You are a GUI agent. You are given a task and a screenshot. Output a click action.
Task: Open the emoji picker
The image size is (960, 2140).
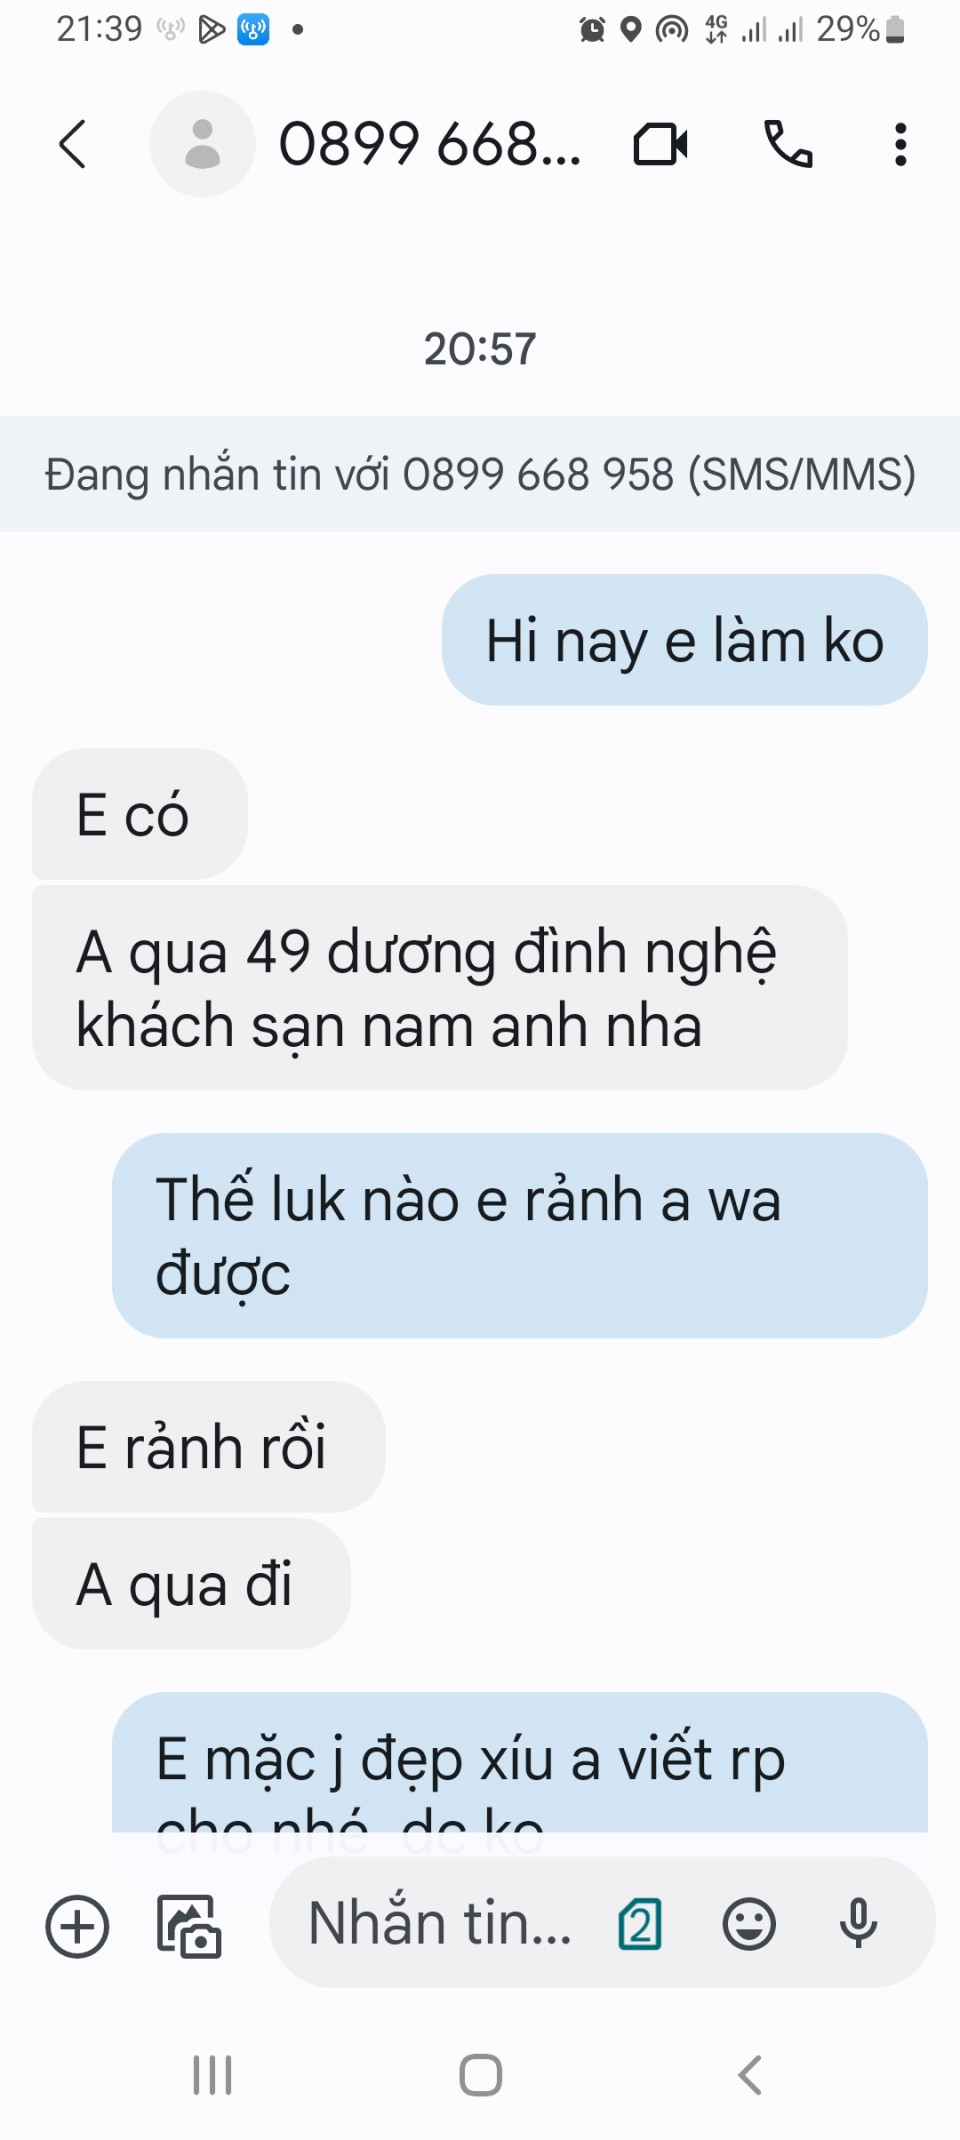point(749,1924)
